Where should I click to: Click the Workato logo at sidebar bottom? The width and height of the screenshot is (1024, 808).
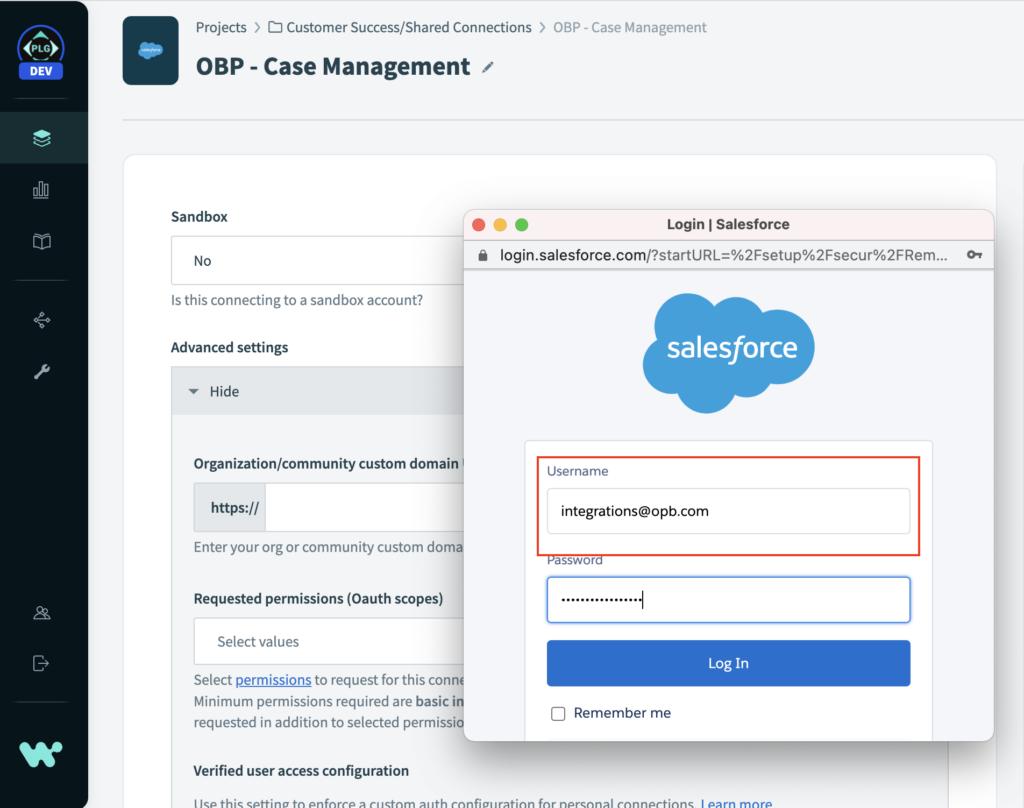pos(40,753)
